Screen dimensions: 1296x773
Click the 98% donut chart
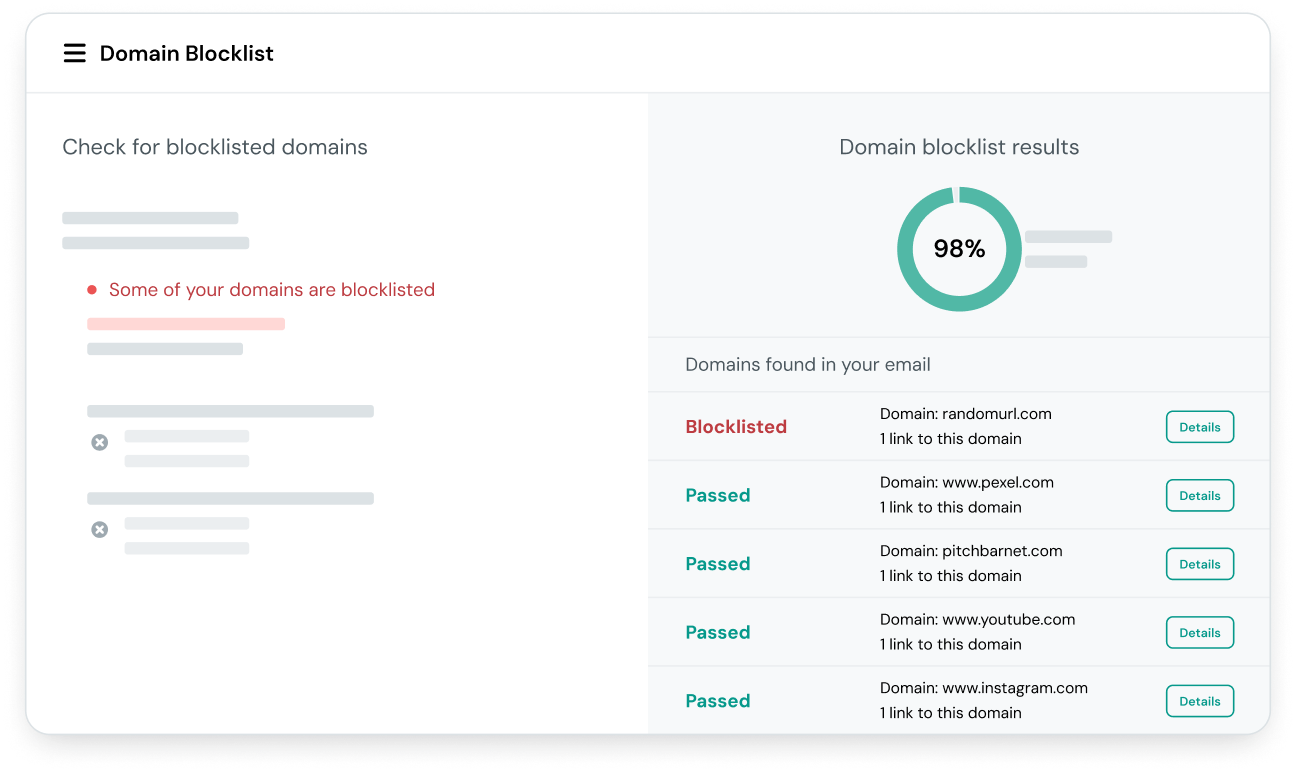(x=959, y=249)
